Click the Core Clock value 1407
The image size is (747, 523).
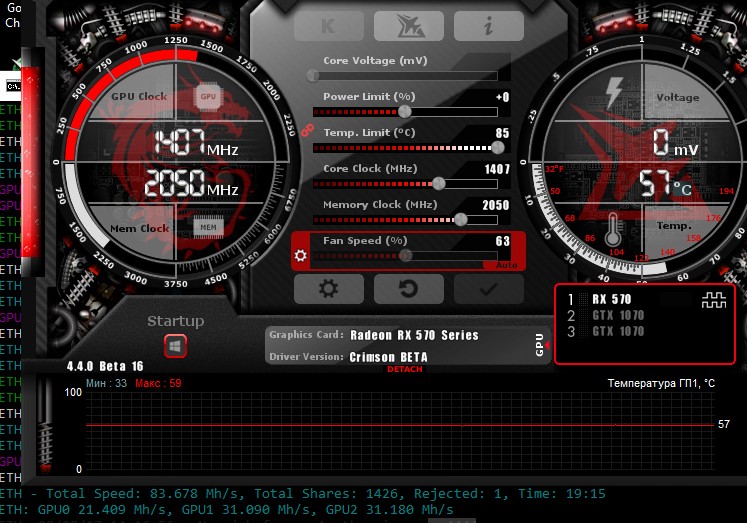497,169
